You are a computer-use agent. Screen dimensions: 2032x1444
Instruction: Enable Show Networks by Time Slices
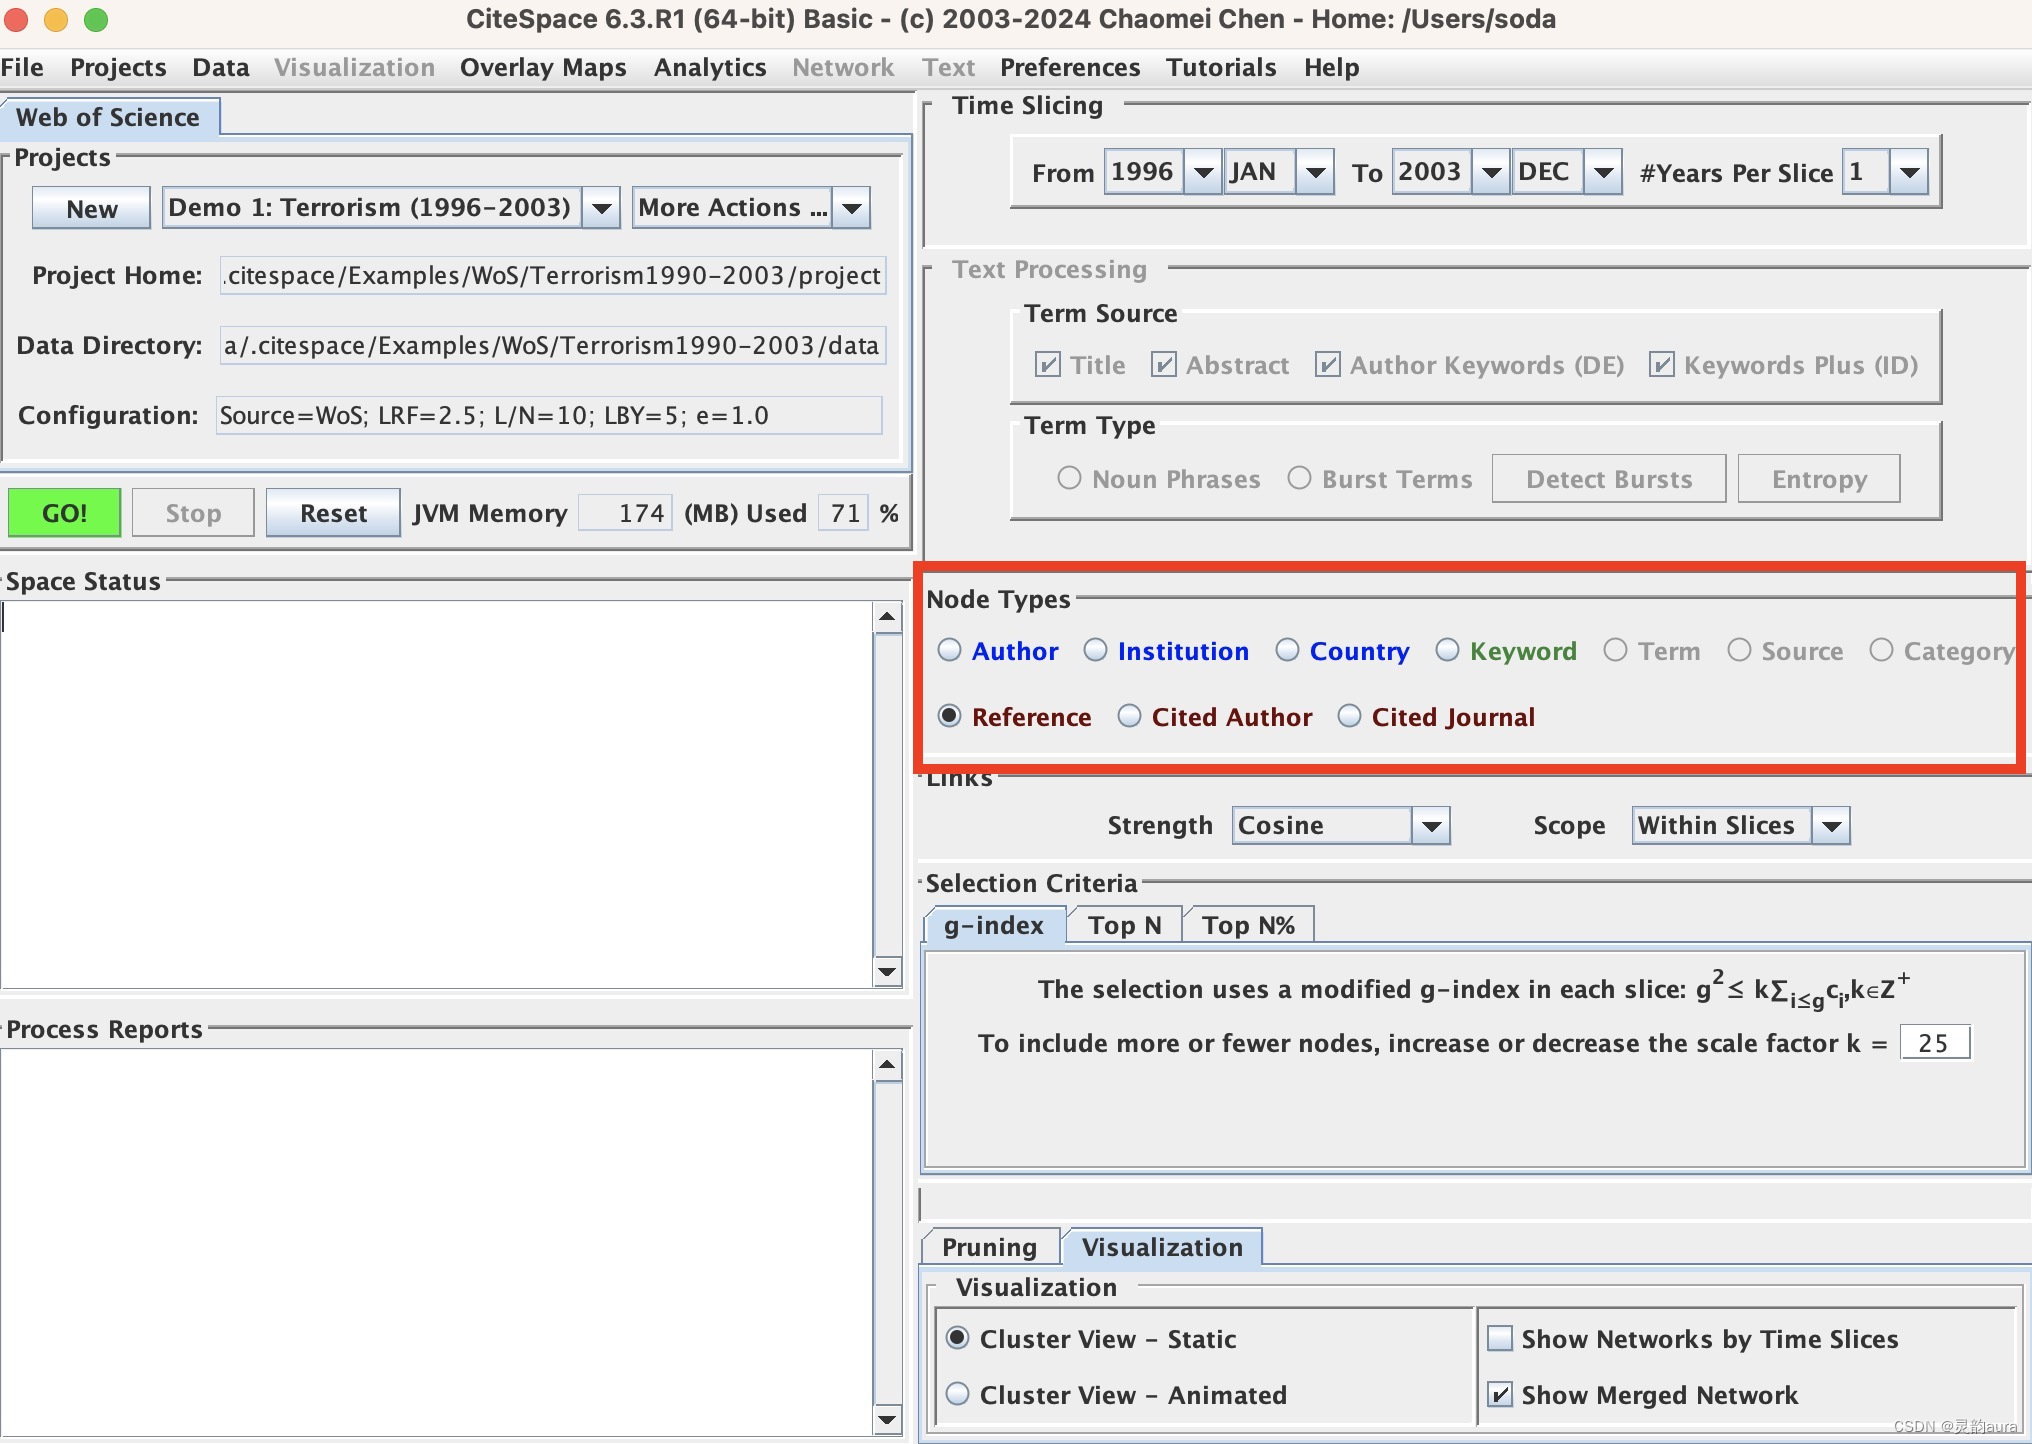[x=1500, y=1339]
